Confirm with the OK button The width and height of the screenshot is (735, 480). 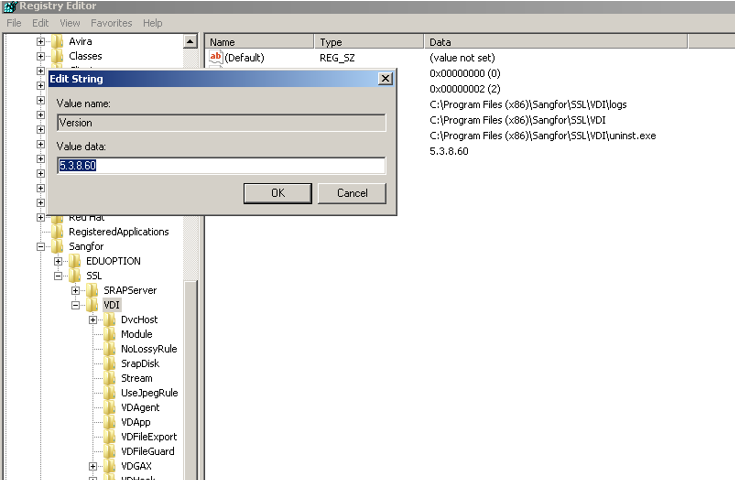278,193
